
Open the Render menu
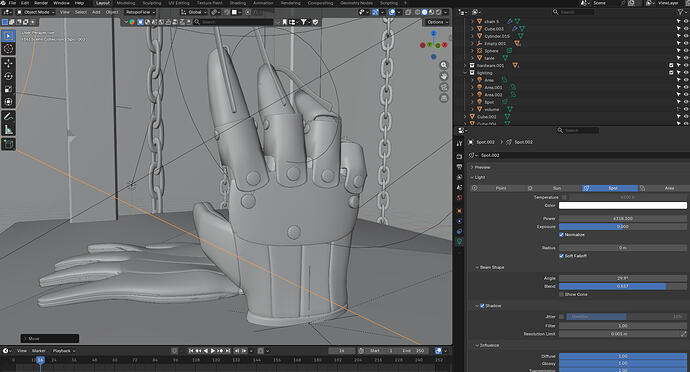click(41, 3)
